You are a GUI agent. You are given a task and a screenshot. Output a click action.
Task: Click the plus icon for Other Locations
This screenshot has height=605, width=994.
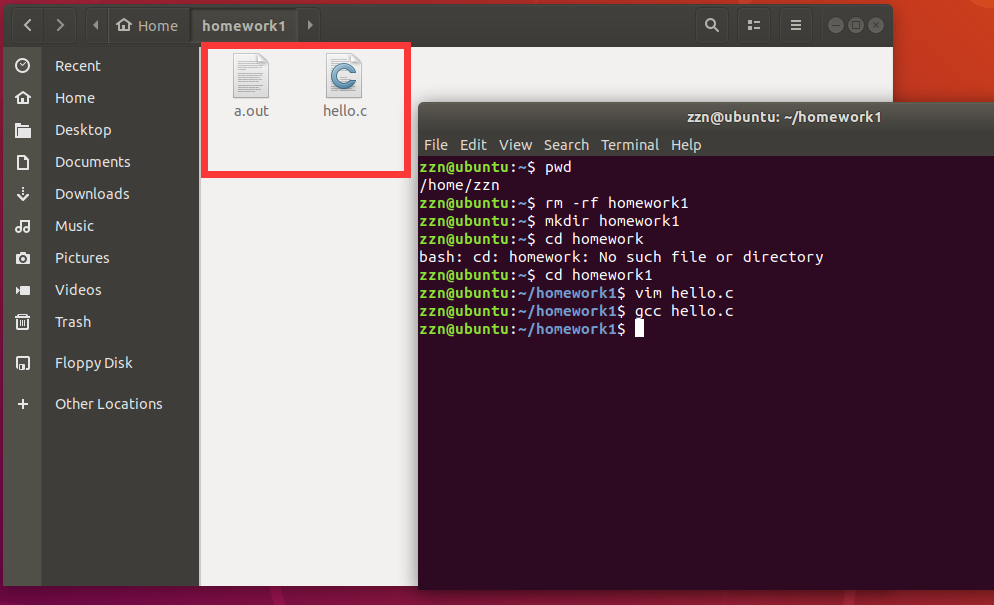(x=23, y=404)
